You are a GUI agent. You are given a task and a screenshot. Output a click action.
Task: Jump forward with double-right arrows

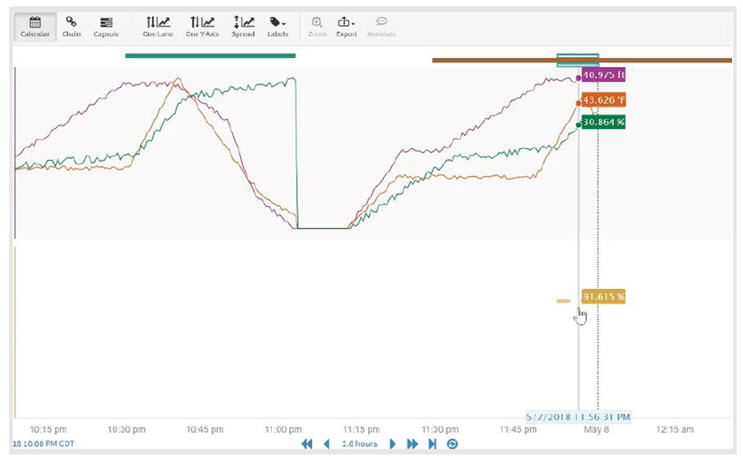click(412, 443)
